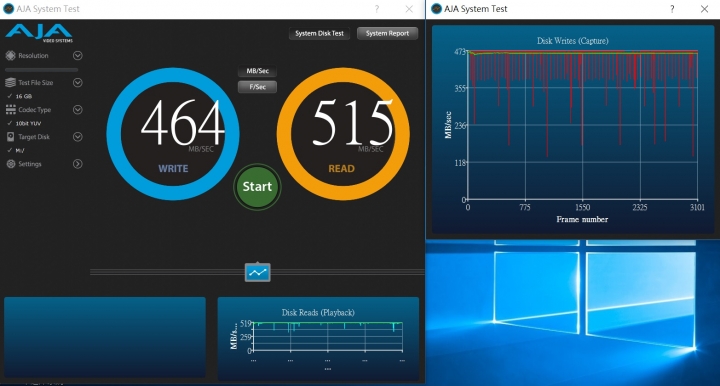Click the READ label
This screenshot has height=386, width=720.
[341, 169]
